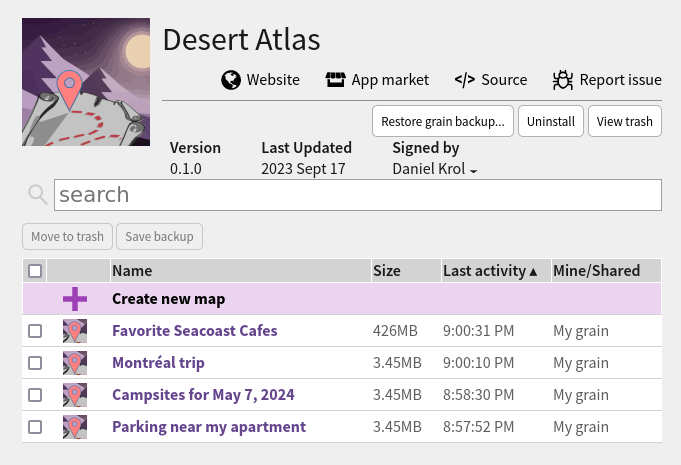Click the Favorite Seacoast Cafes map pin icon

pyautogui.click(x=75, y=331)
